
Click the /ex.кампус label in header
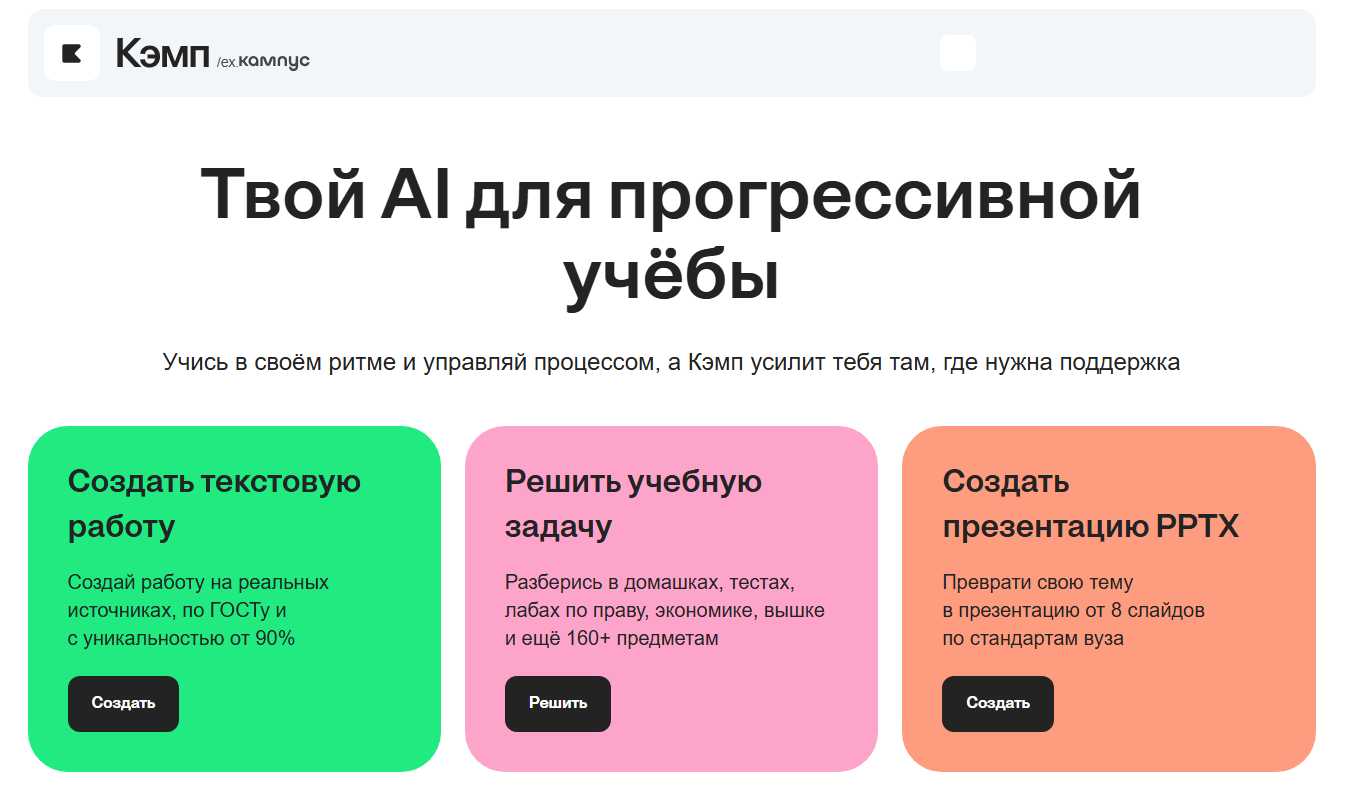[x=263, y=61]
